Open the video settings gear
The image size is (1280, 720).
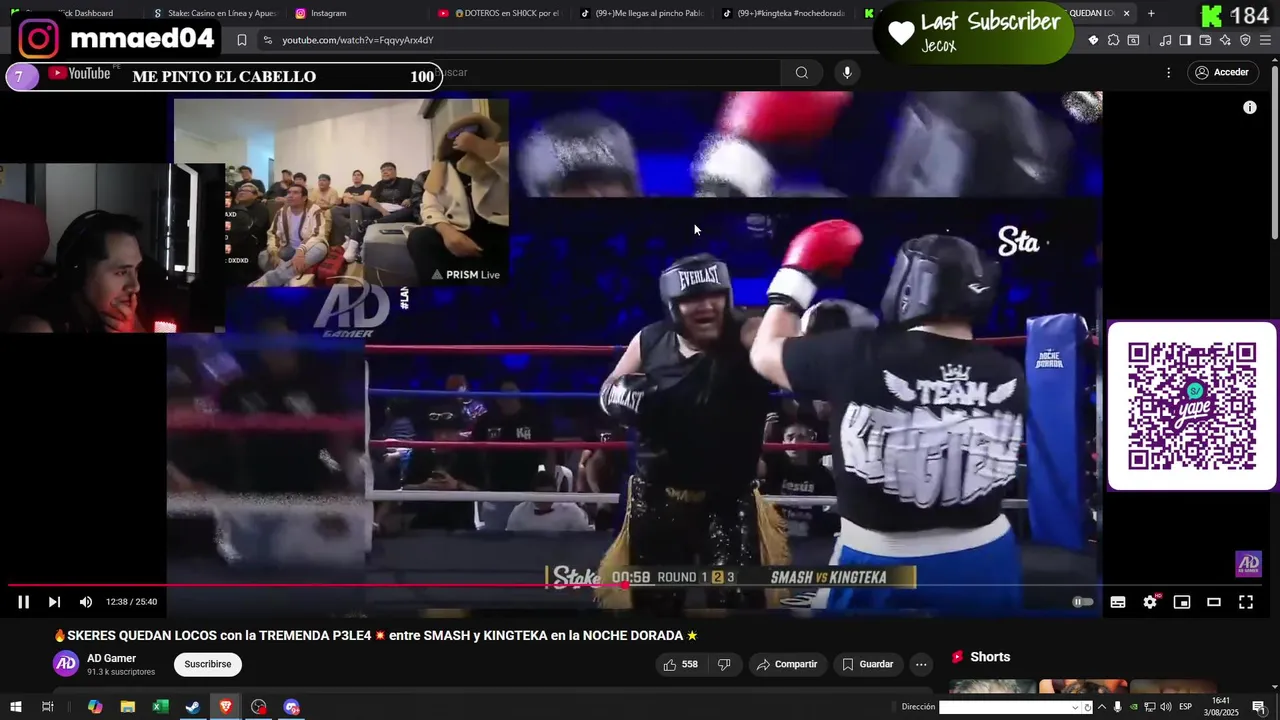tap(1150, 602)
